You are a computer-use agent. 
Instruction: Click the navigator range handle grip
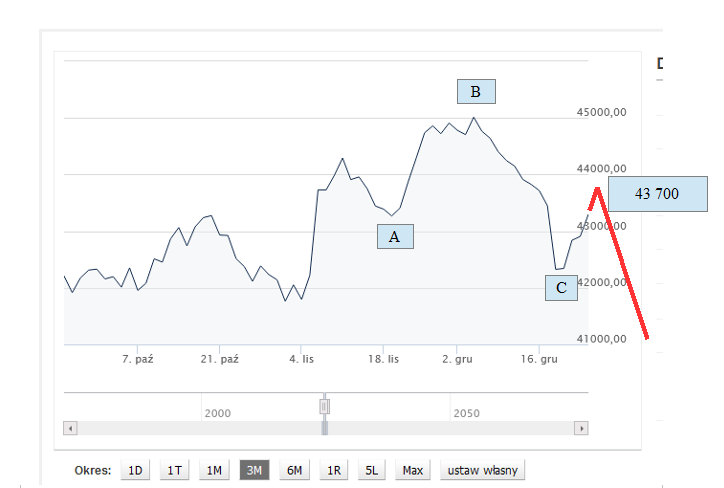pyautogui.click(x=324, y=406)
